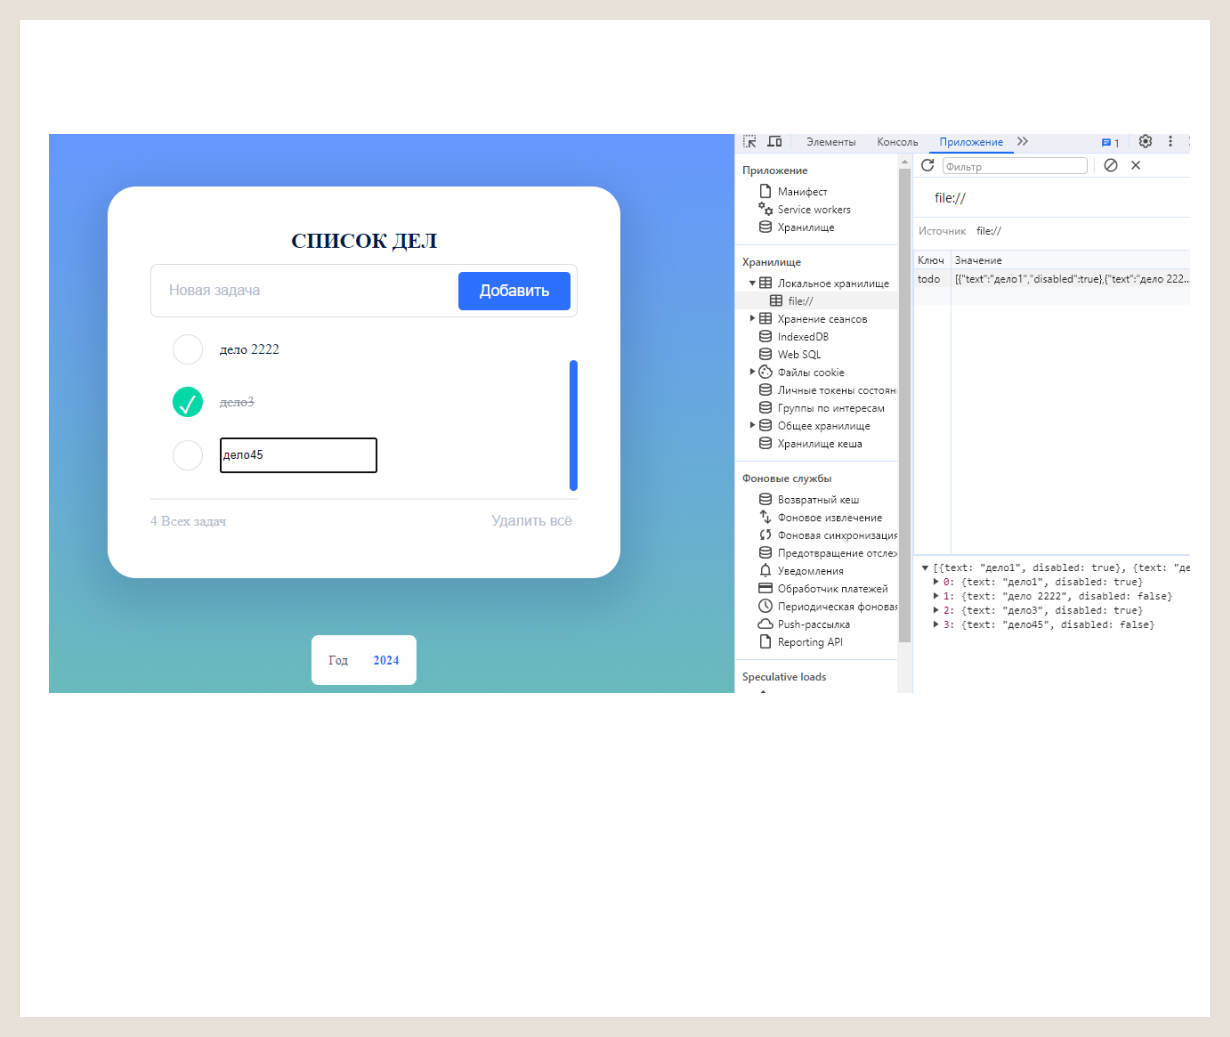Viewport: 1230px width, 1037px height.
Task: Click the blue task list scrollbar
Action: (x=573, y=425)
